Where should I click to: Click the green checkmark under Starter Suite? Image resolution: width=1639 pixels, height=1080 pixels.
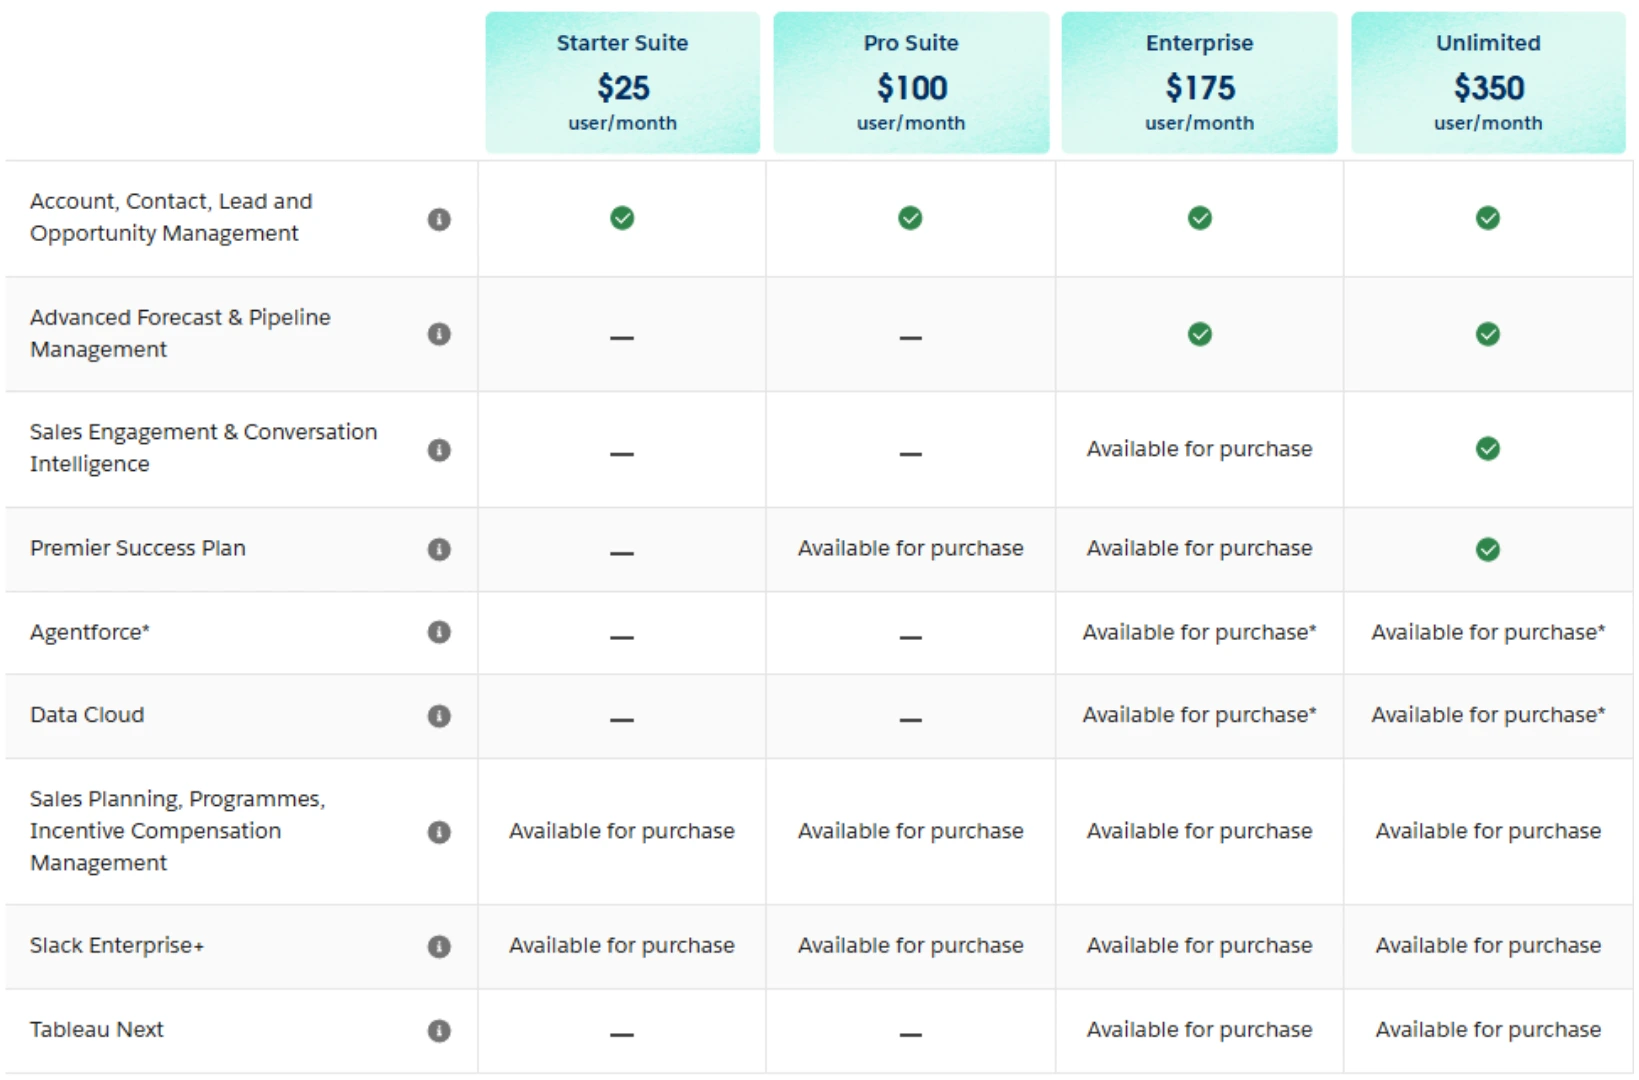click(x=621, y=218)
